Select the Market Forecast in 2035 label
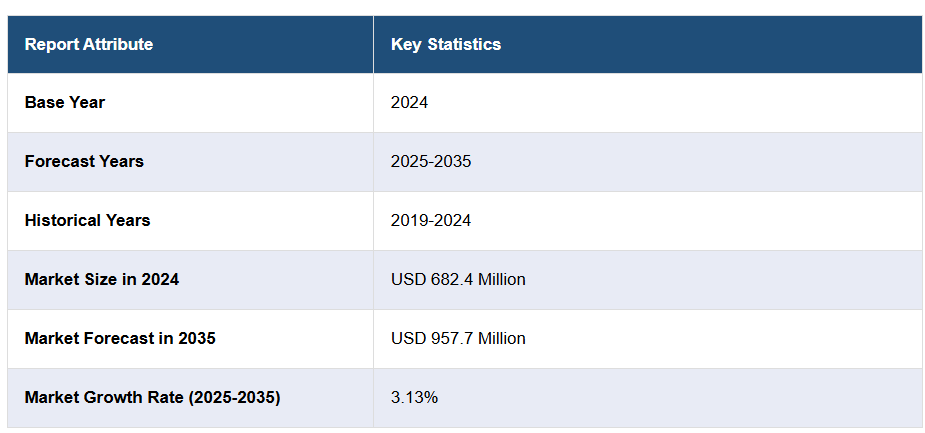 coord(120,338)
